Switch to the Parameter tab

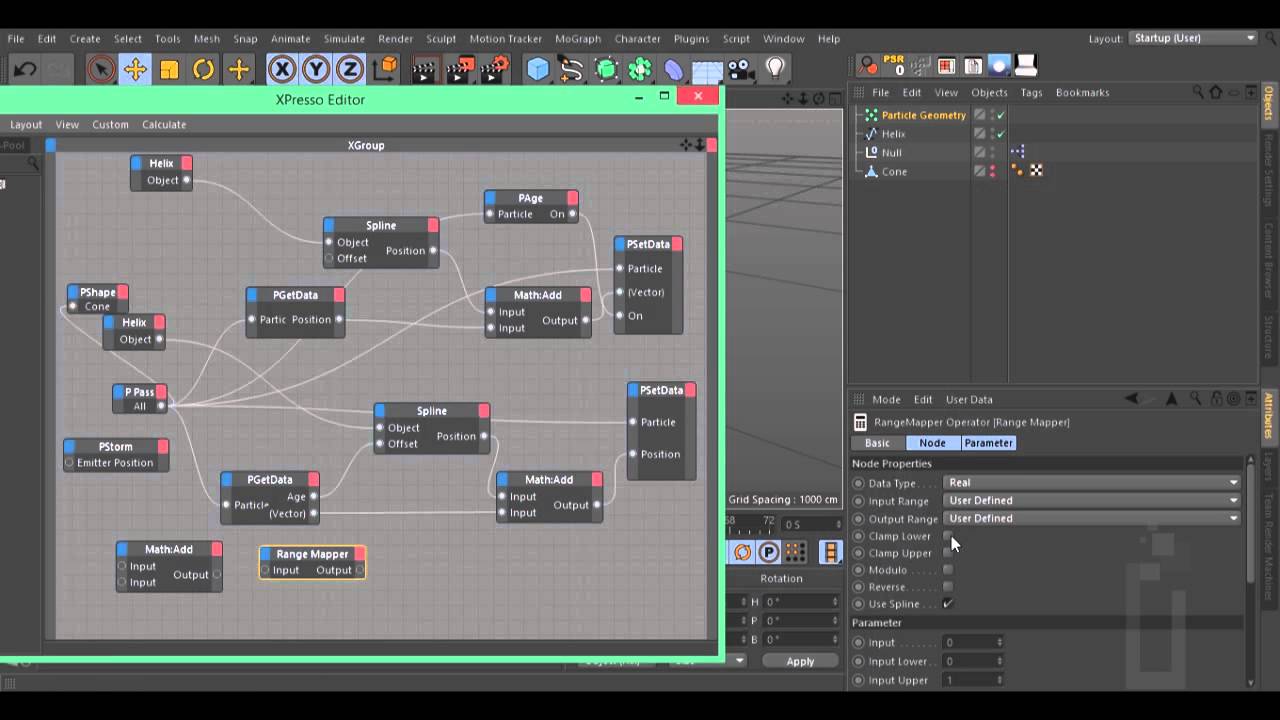coord(988,443)
